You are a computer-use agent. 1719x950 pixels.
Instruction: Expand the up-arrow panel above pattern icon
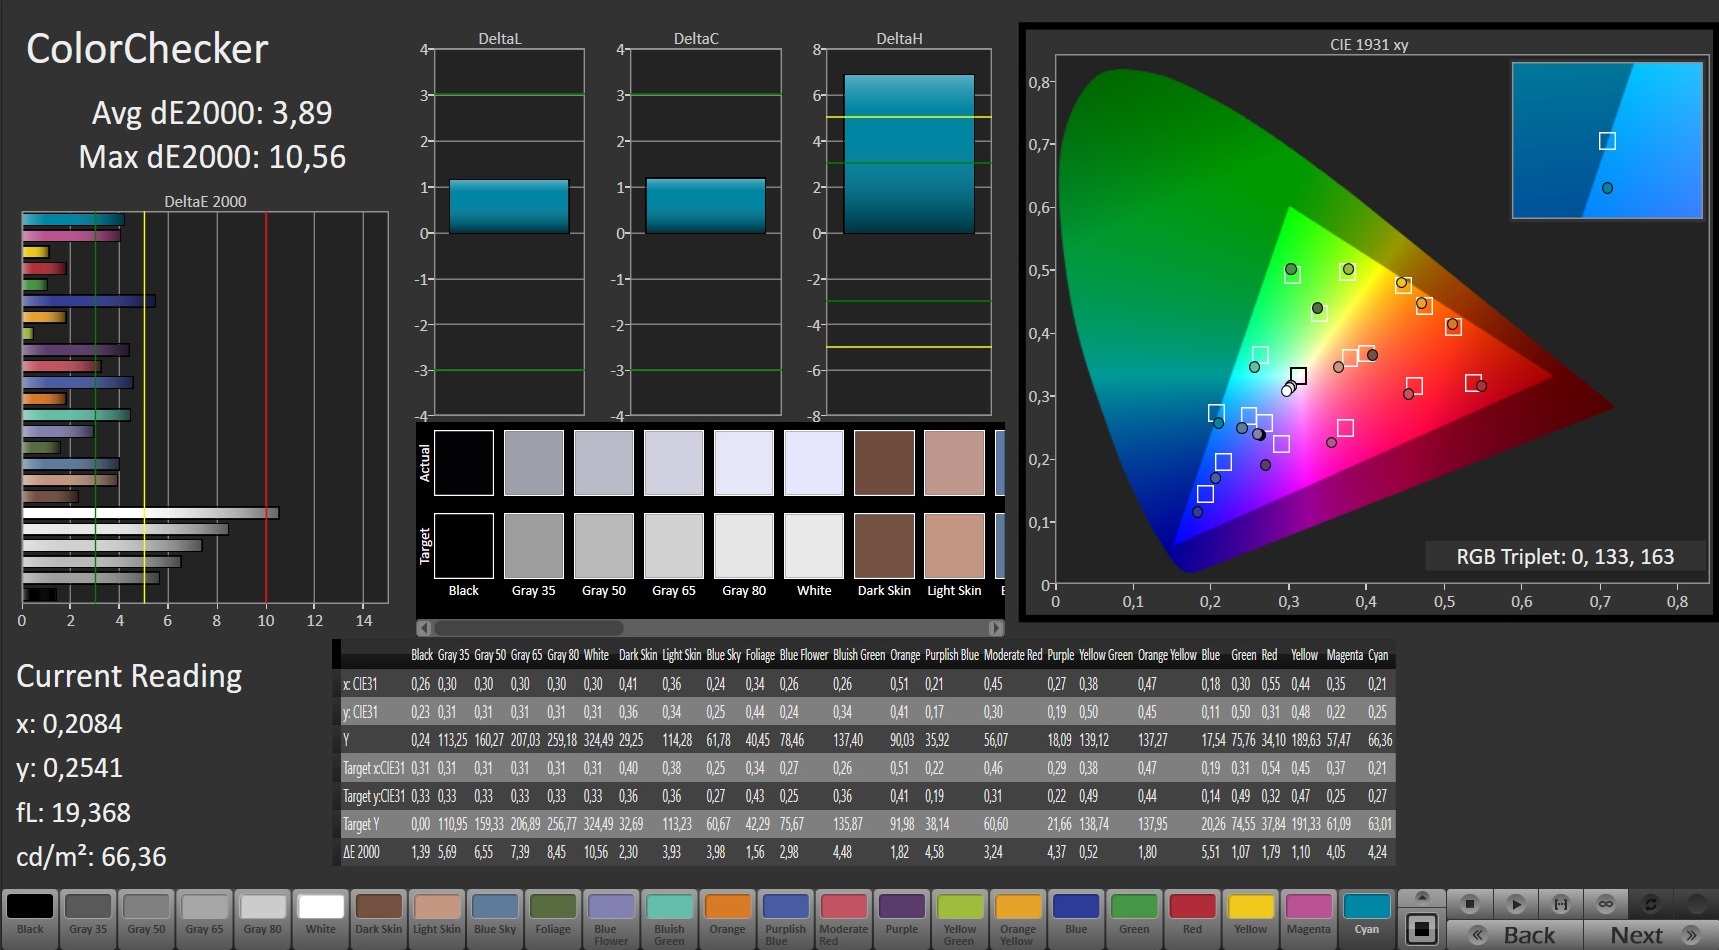click(1421, 897)
